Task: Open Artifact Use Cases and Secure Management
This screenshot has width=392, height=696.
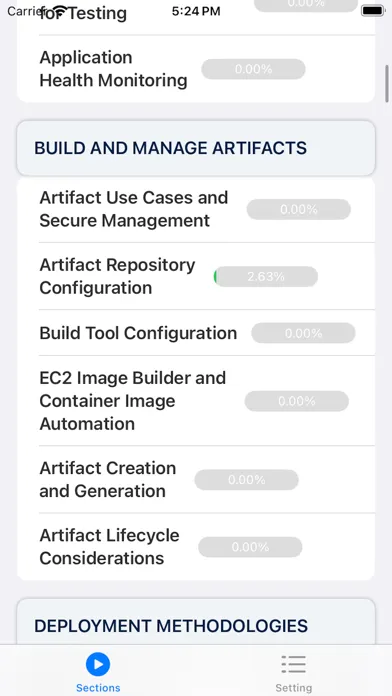Action: [196, 209]
